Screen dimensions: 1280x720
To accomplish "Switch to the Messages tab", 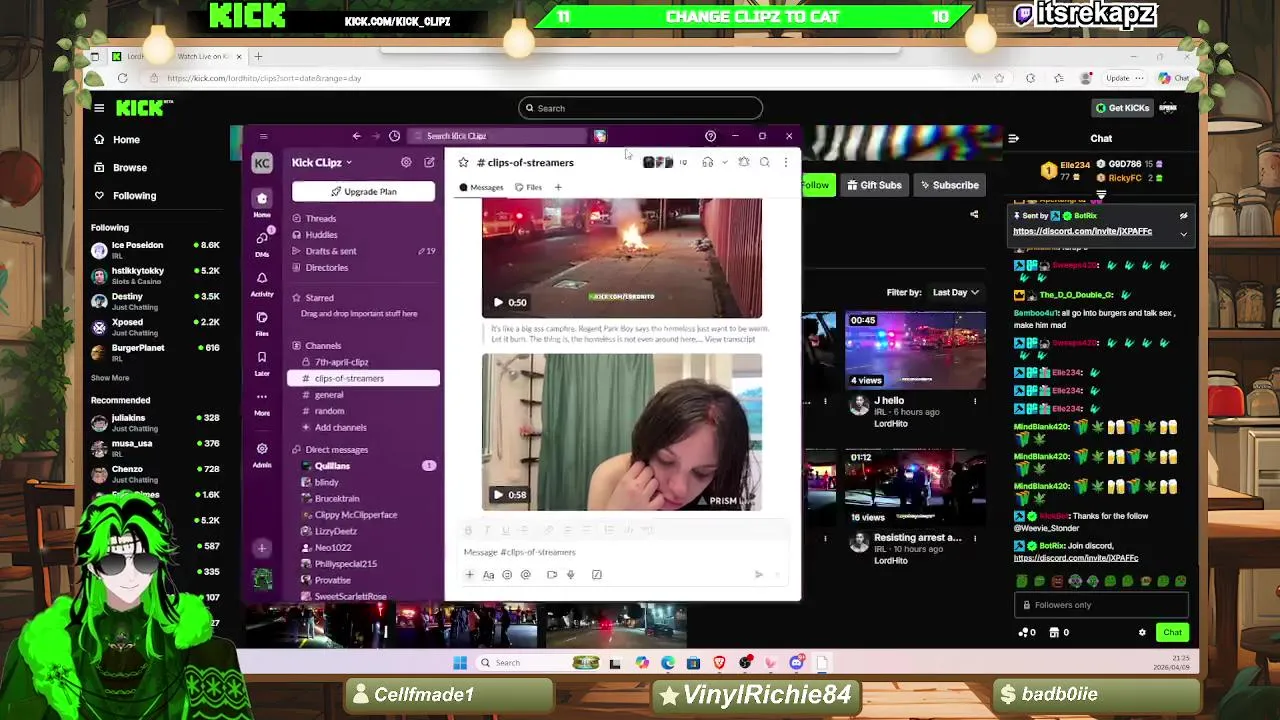I will coord(481,187).
